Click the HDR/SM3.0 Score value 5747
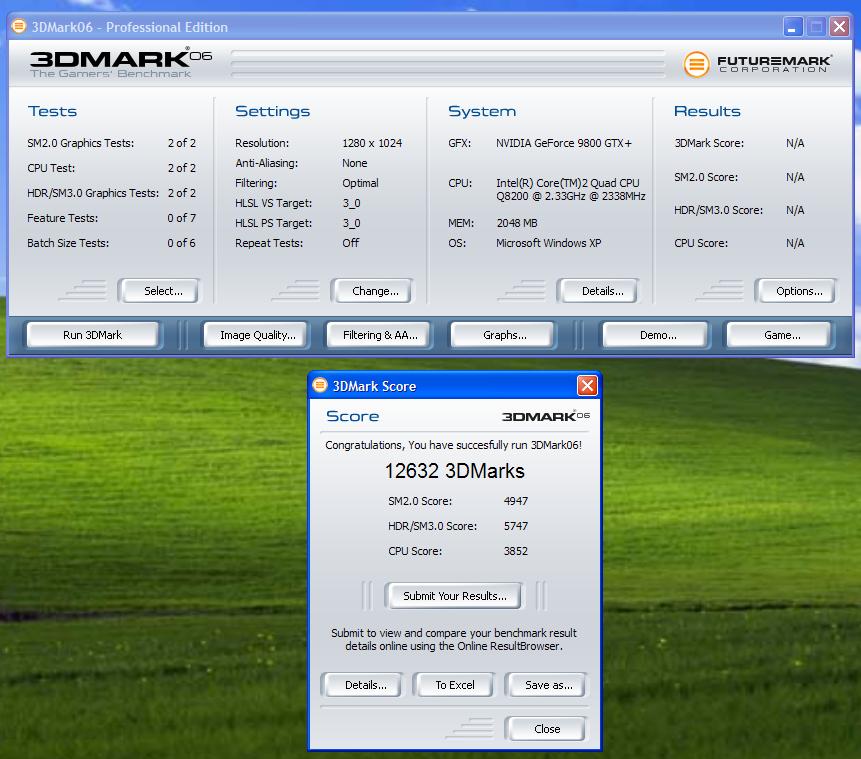 (x=516, y=526)
